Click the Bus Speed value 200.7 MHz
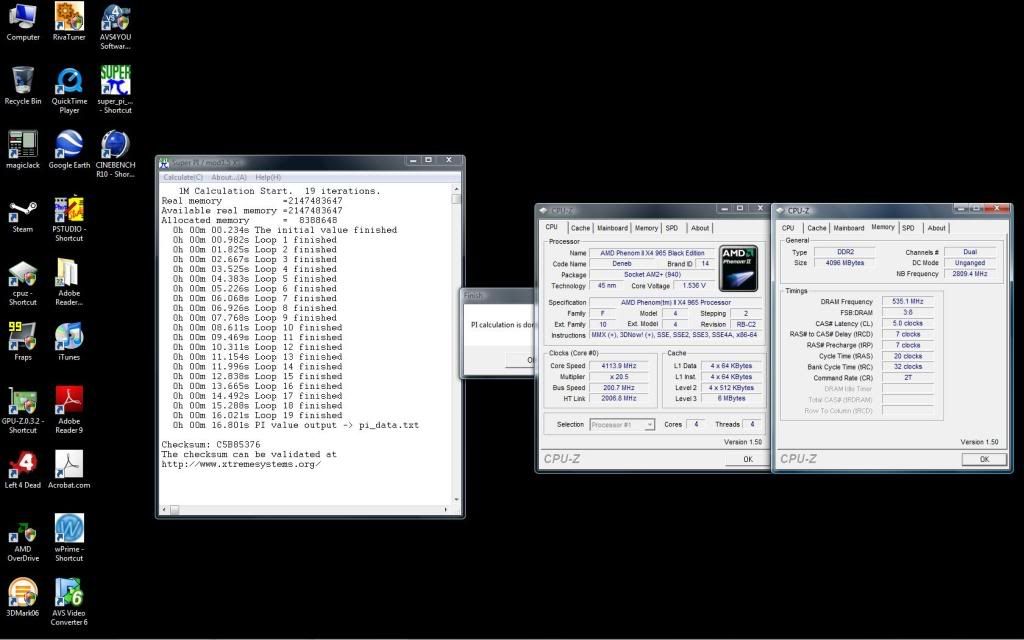The width and height of the screenshot is (1024, 640). pos(618,388)
